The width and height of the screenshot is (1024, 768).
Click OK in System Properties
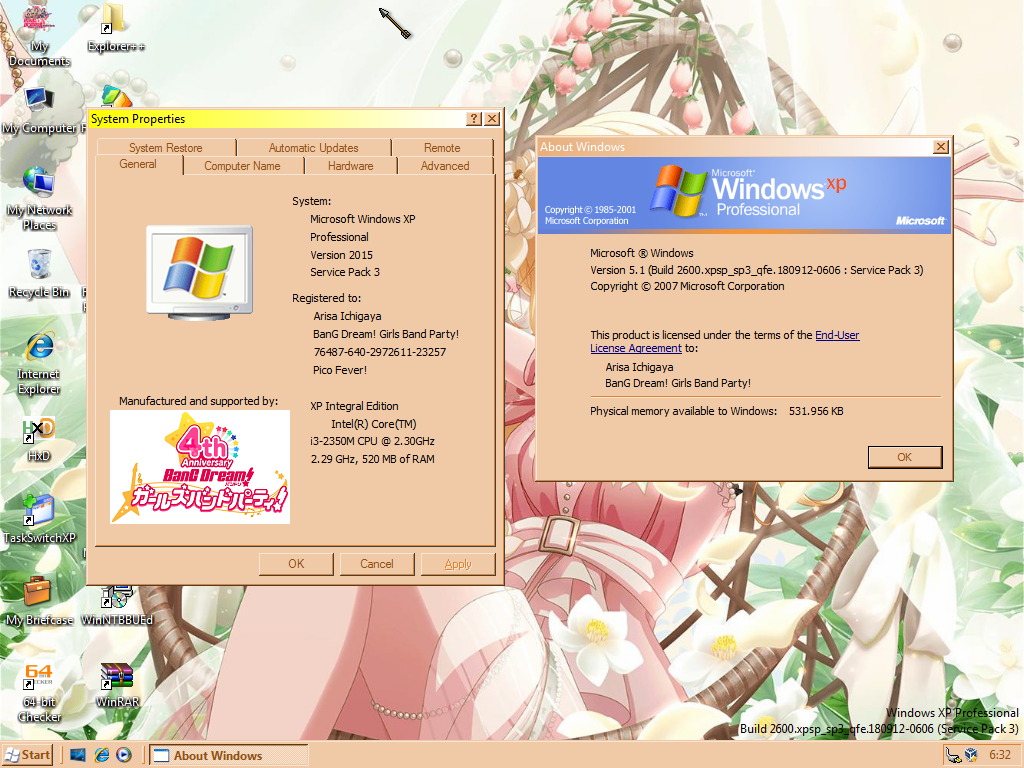tap(296, 564)
